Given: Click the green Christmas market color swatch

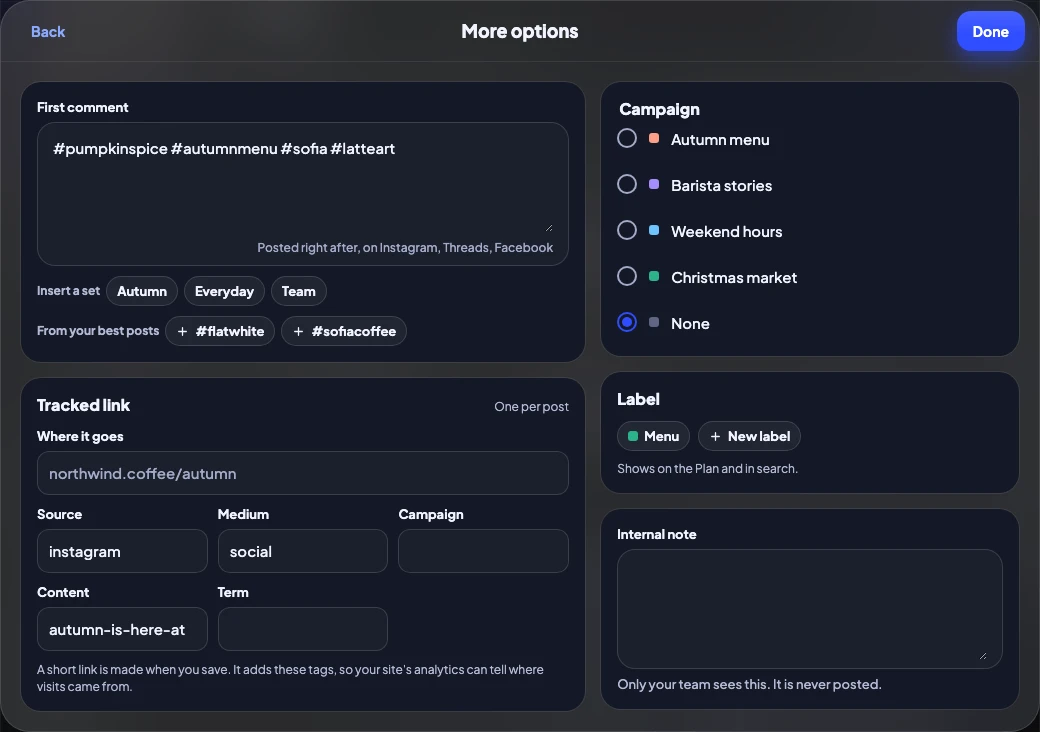Looking at the screenshot, I should click(654, 276).
